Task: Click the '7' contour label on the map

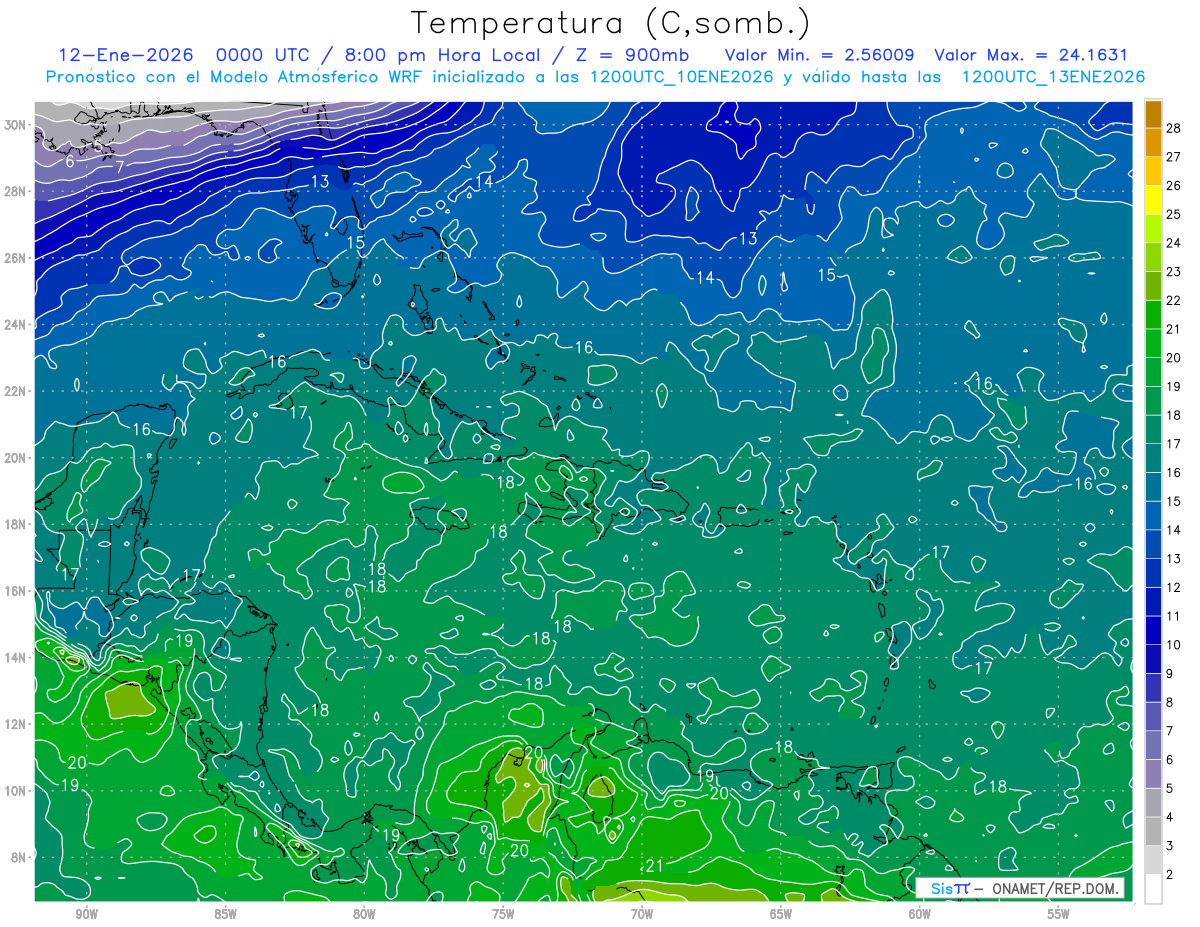Action: click(119, 166)
